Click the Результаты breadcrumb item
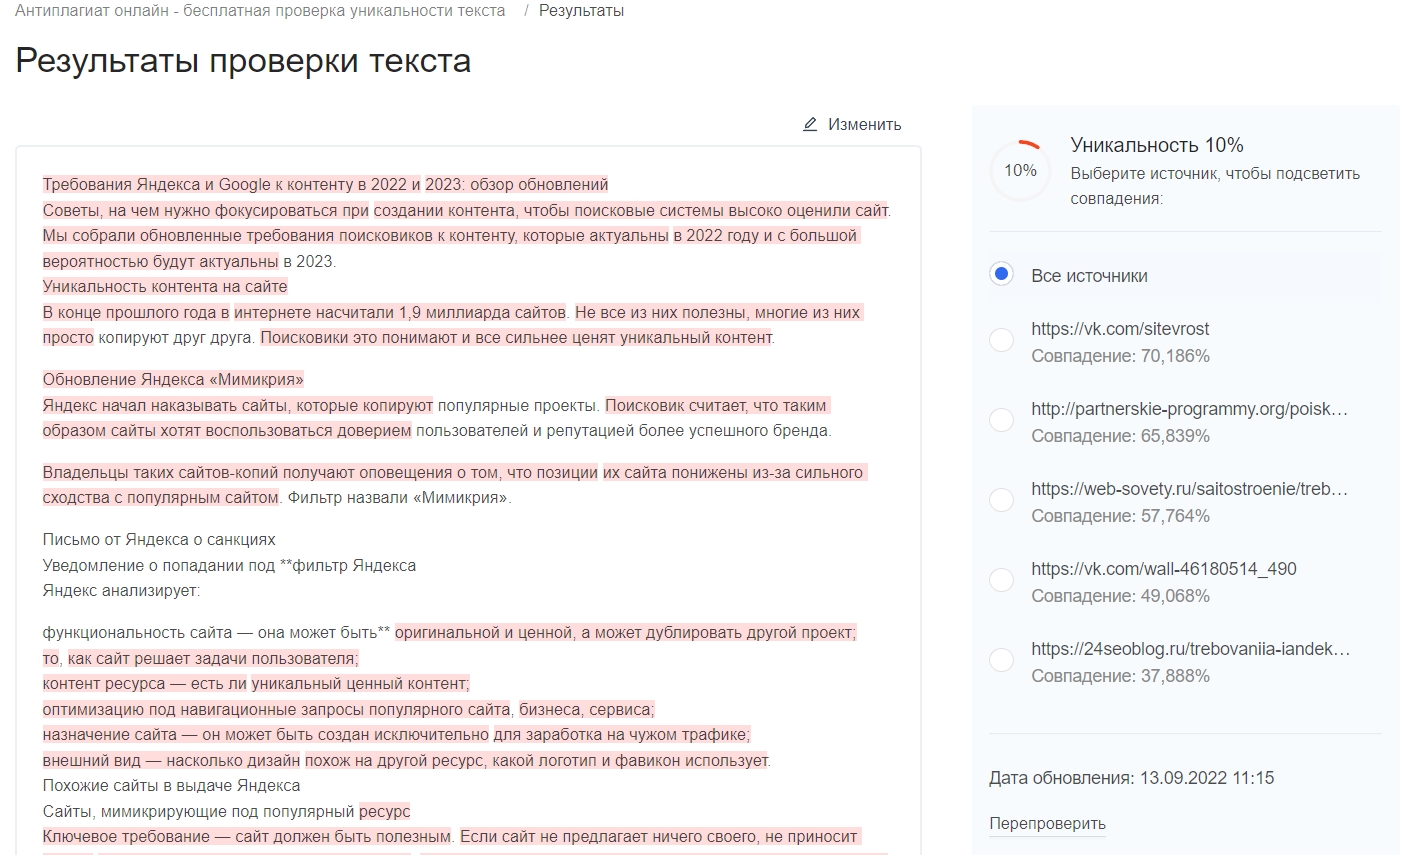This screenshot has width=1406, height=855. point(581,10)
